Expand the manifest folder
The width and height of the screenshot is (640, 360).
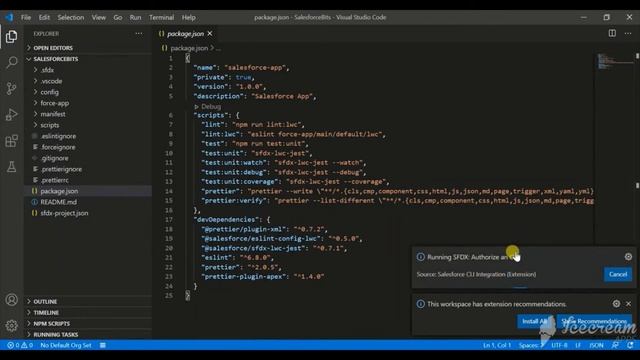[x=53, y=114]
